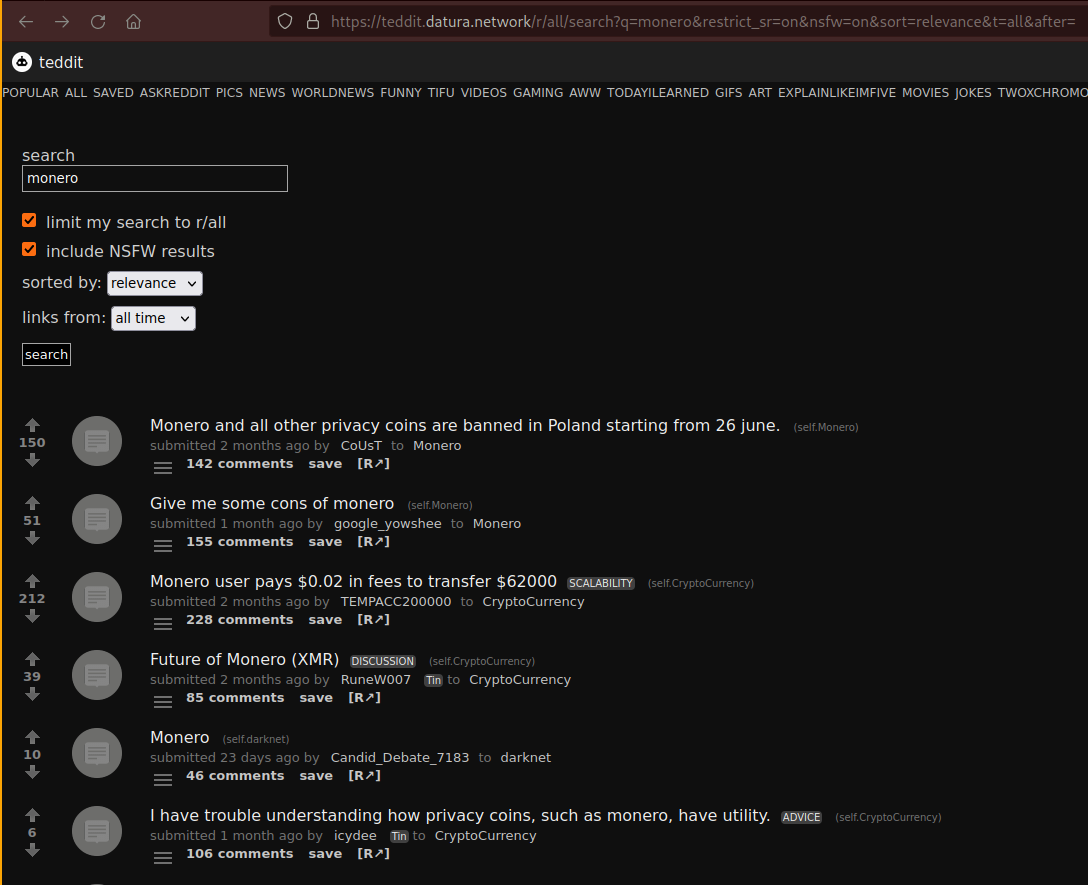Click the teddit logo icon

(22, 62)
